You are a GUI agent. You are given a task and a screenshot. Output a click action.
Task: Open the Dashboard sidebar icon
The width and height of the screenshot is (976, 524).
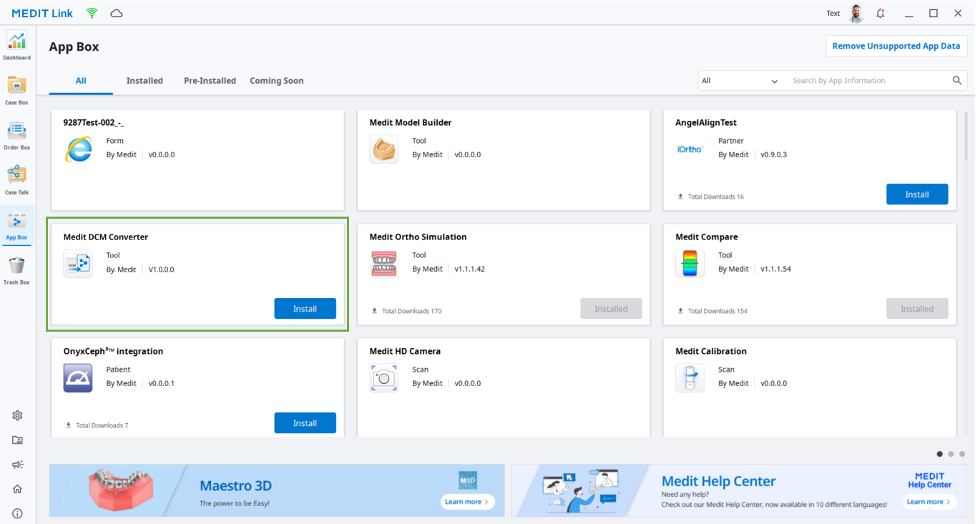tap(17, 45)
